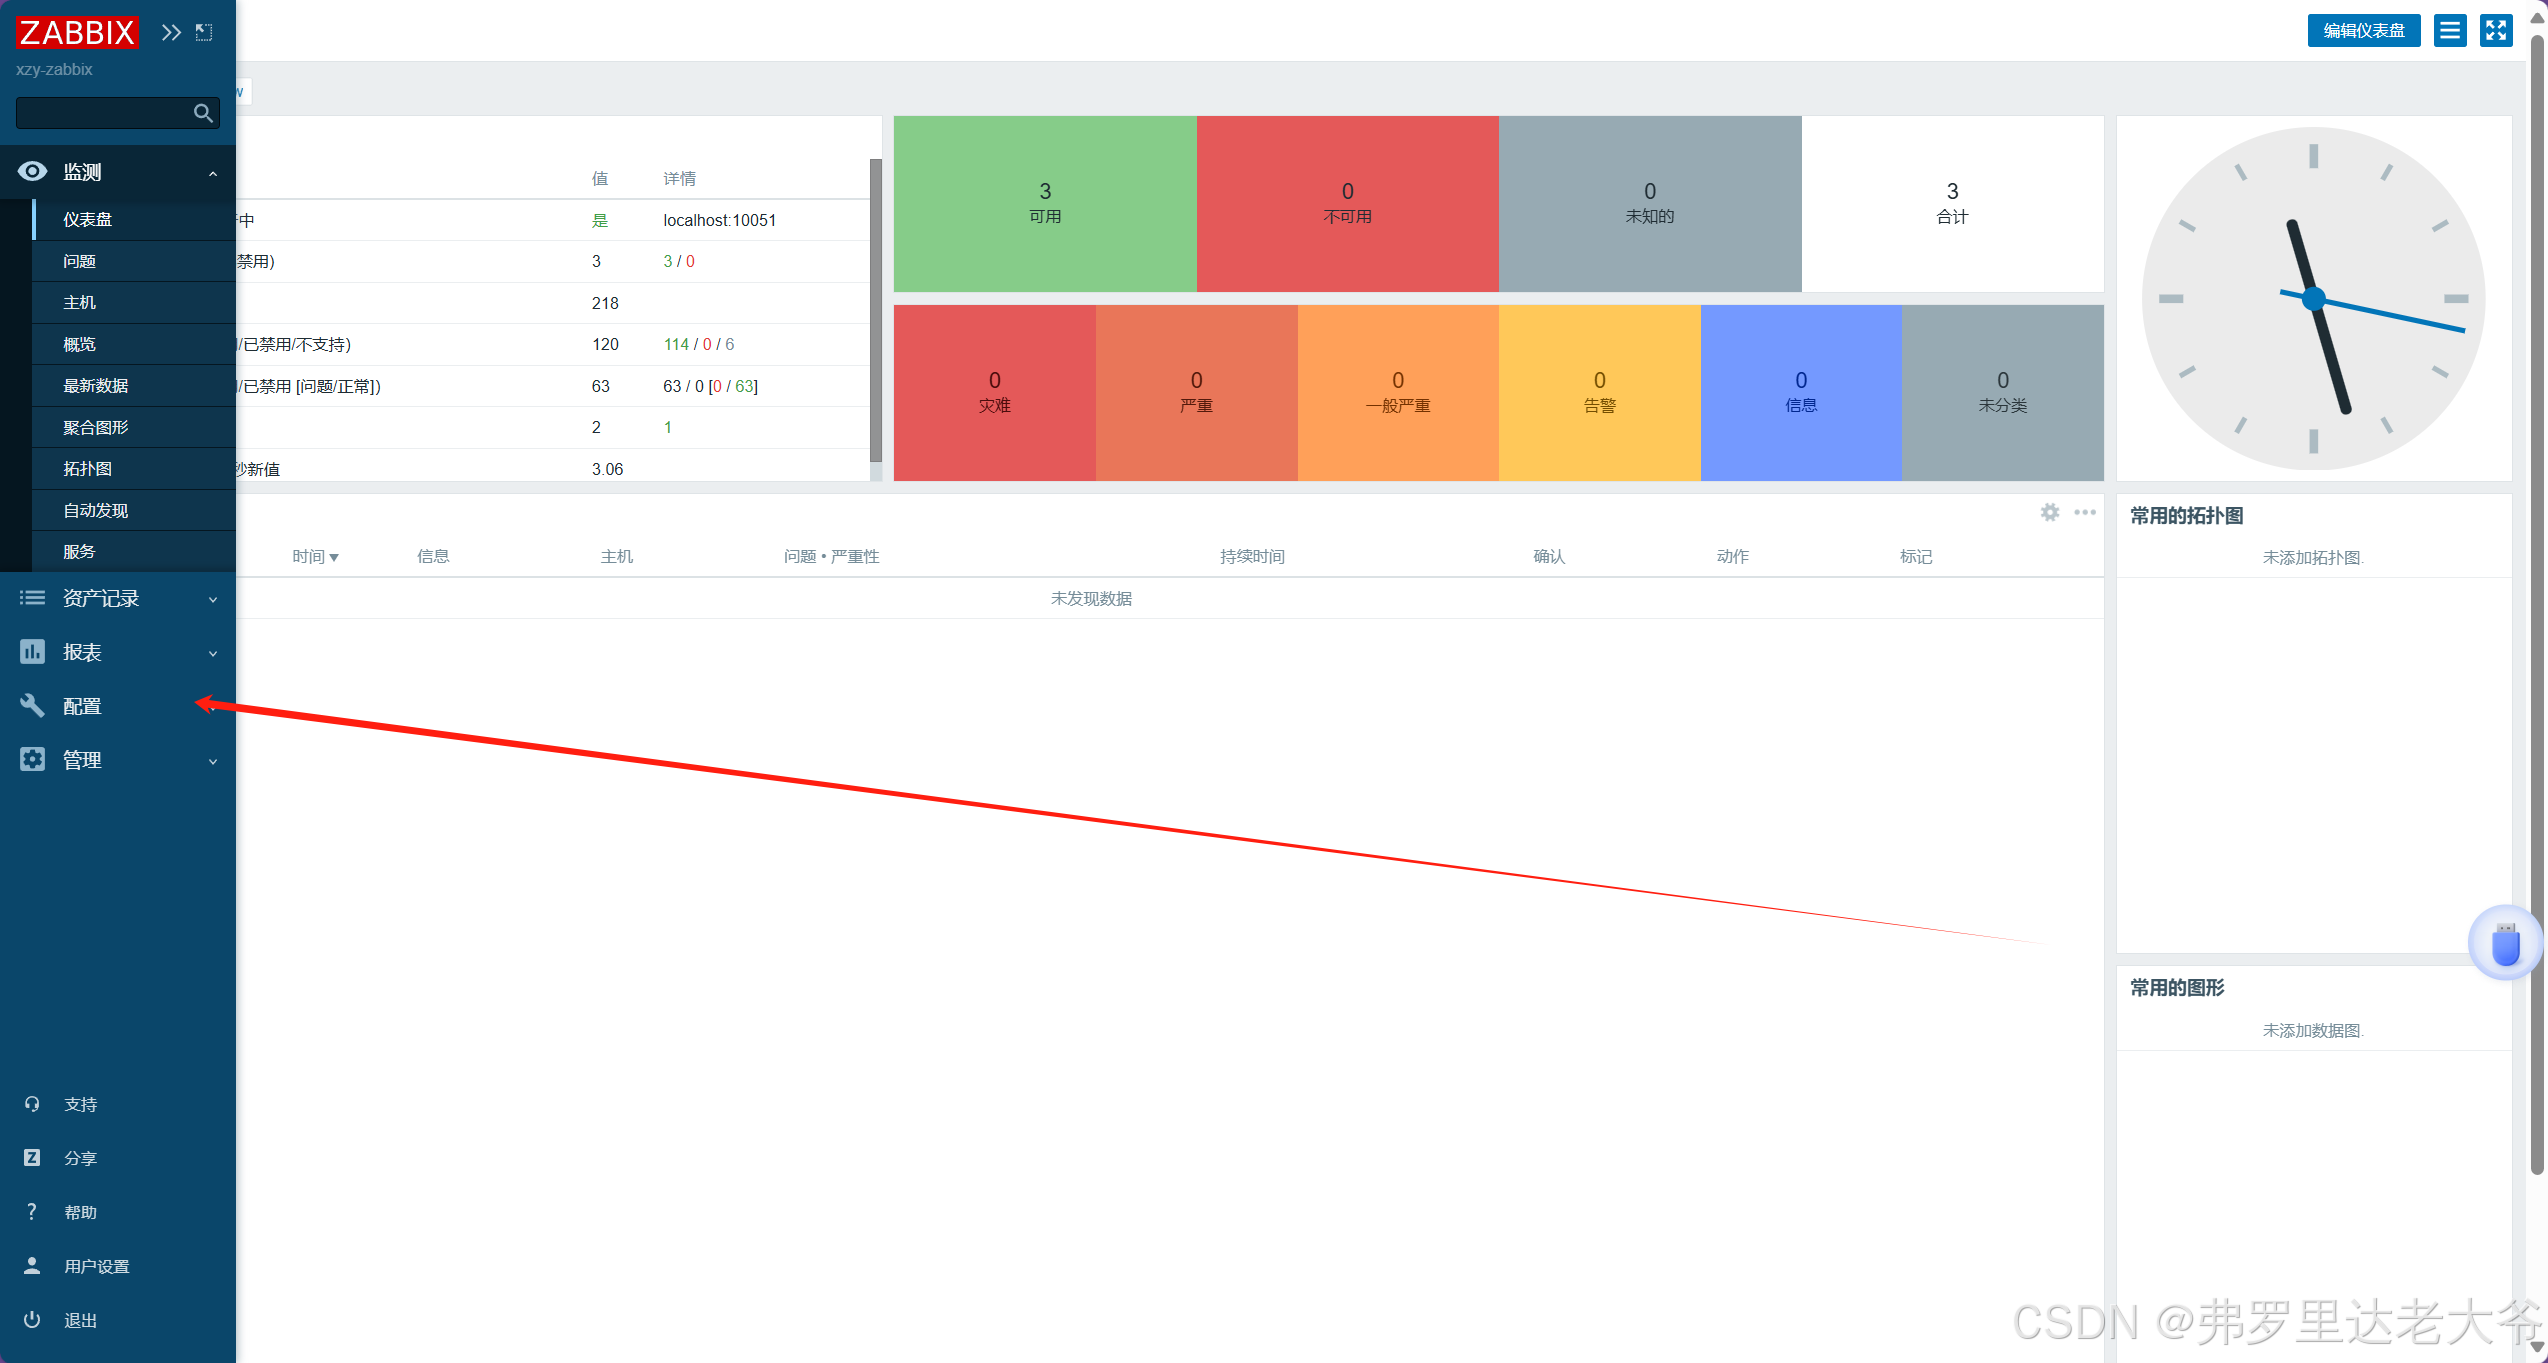Open problems widget gear settings
2548x1363 pixels.
[2050, 512]
